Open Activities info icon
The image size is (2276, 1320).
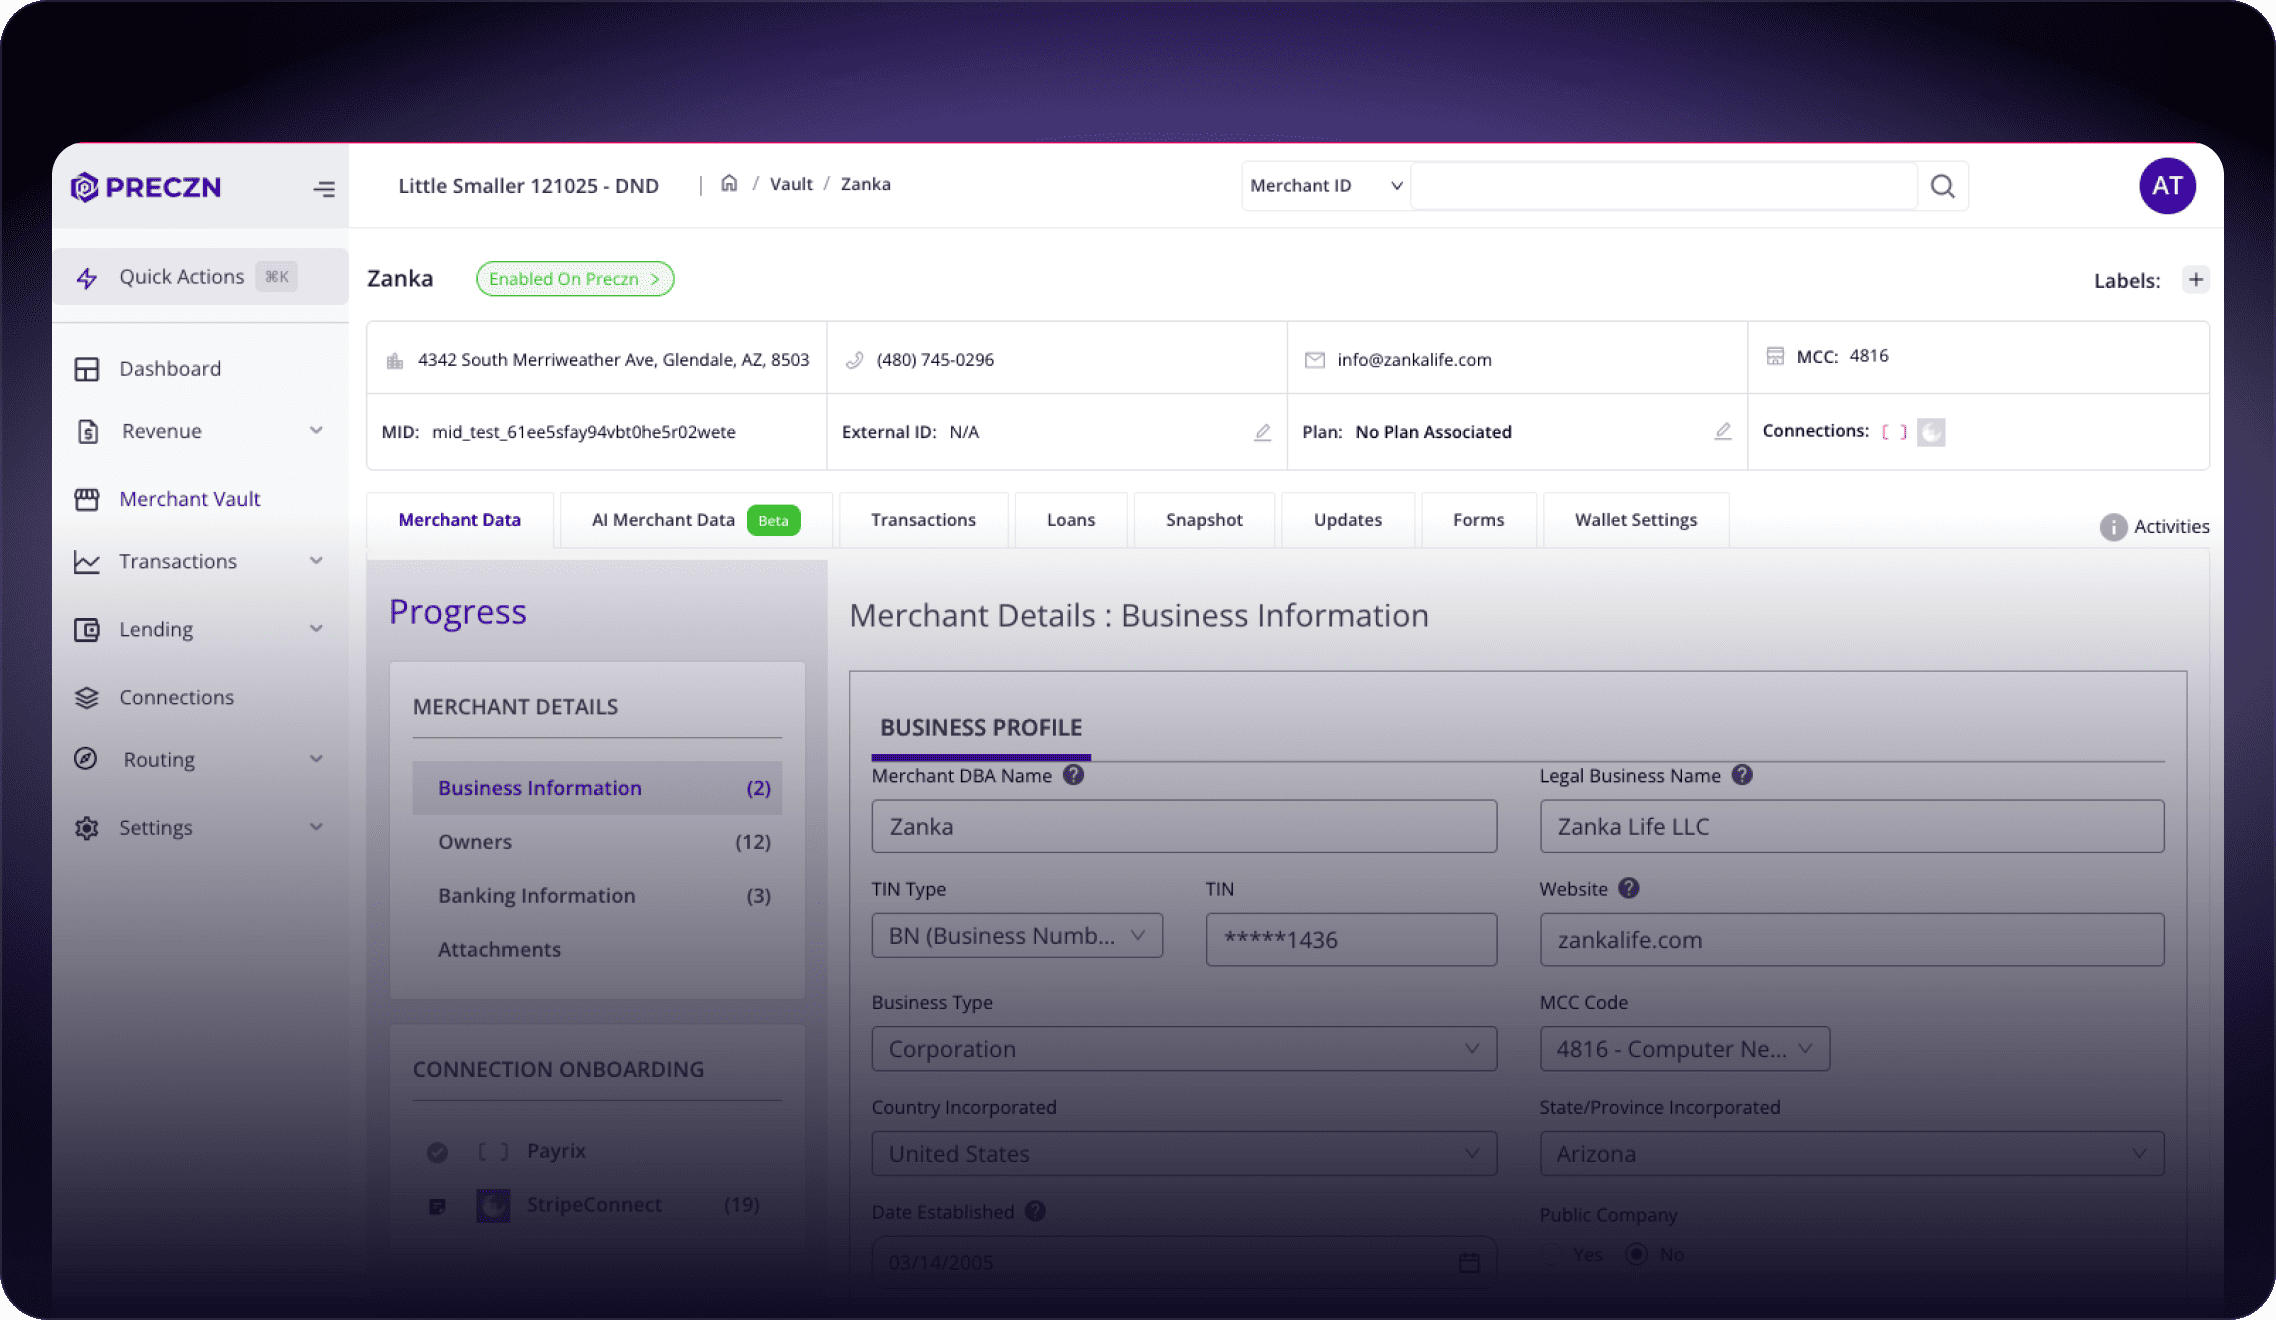(2113, 527)
